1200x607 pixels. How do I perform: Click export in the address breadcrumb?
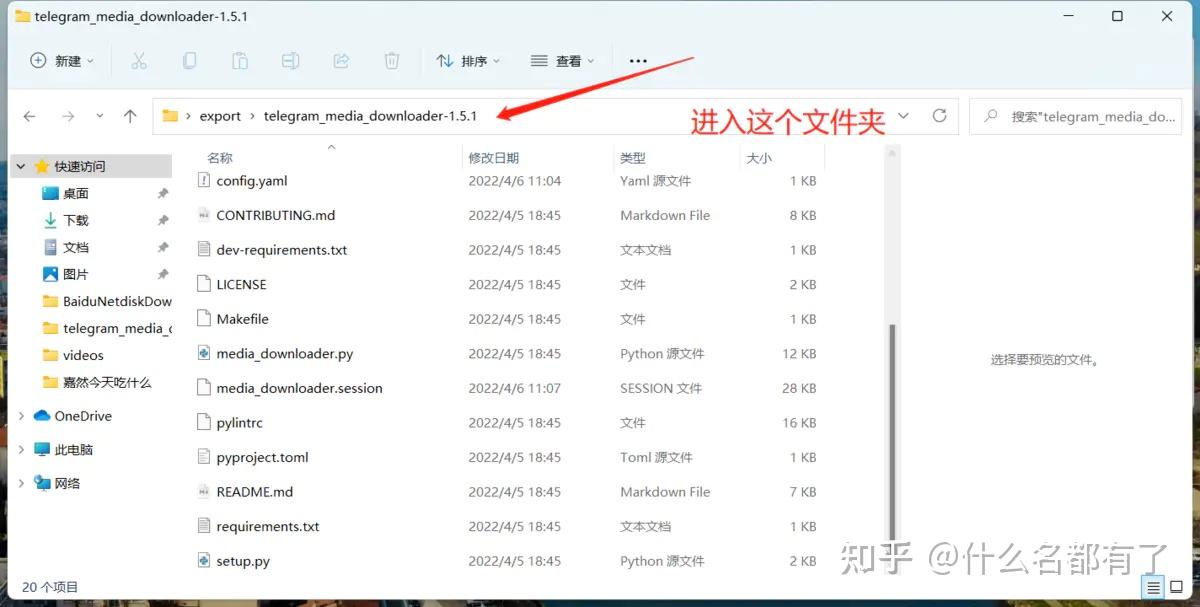(220, 115)
